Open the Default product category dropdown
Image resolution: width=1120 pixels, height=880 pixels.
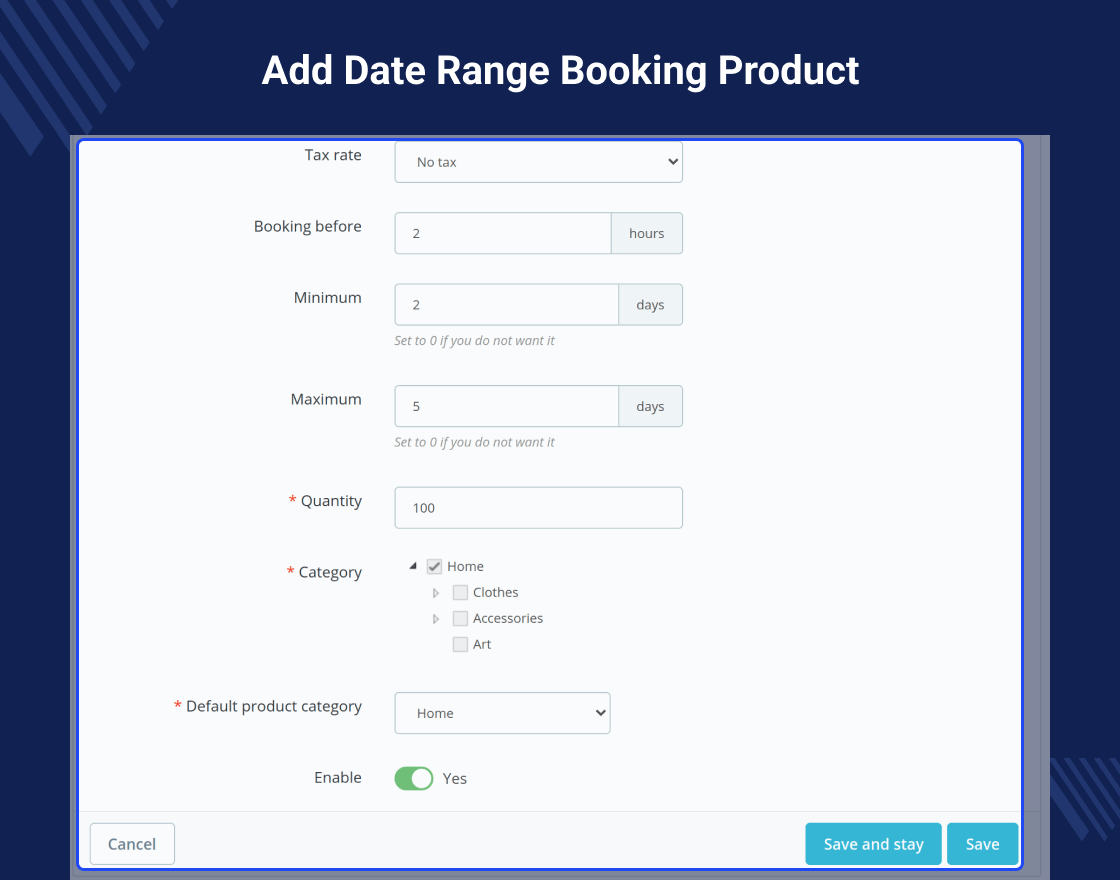pyautogui.click(x=503, y=713)
